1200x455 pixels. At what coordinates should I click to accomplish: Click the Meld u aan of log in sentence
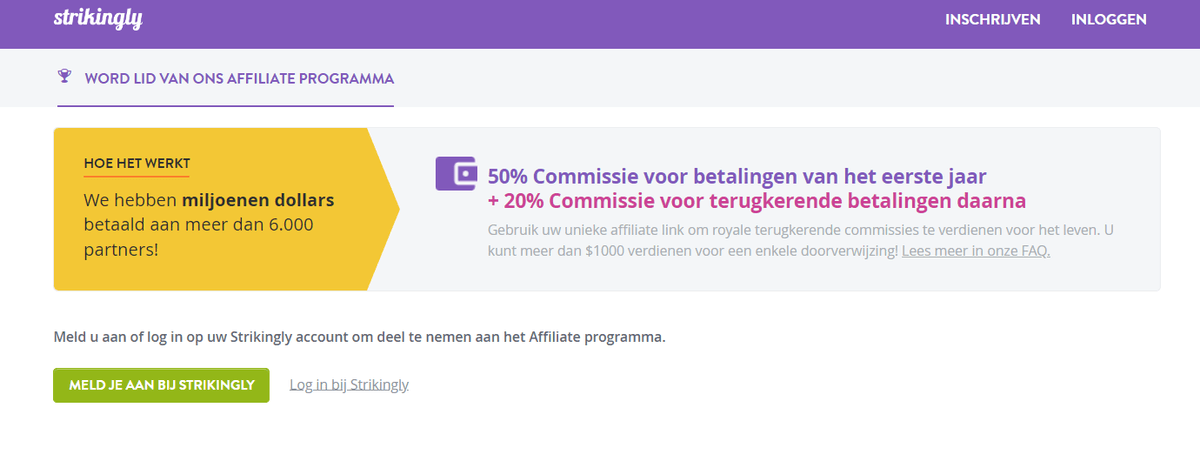pyautogui.click(x=359, y=337)
